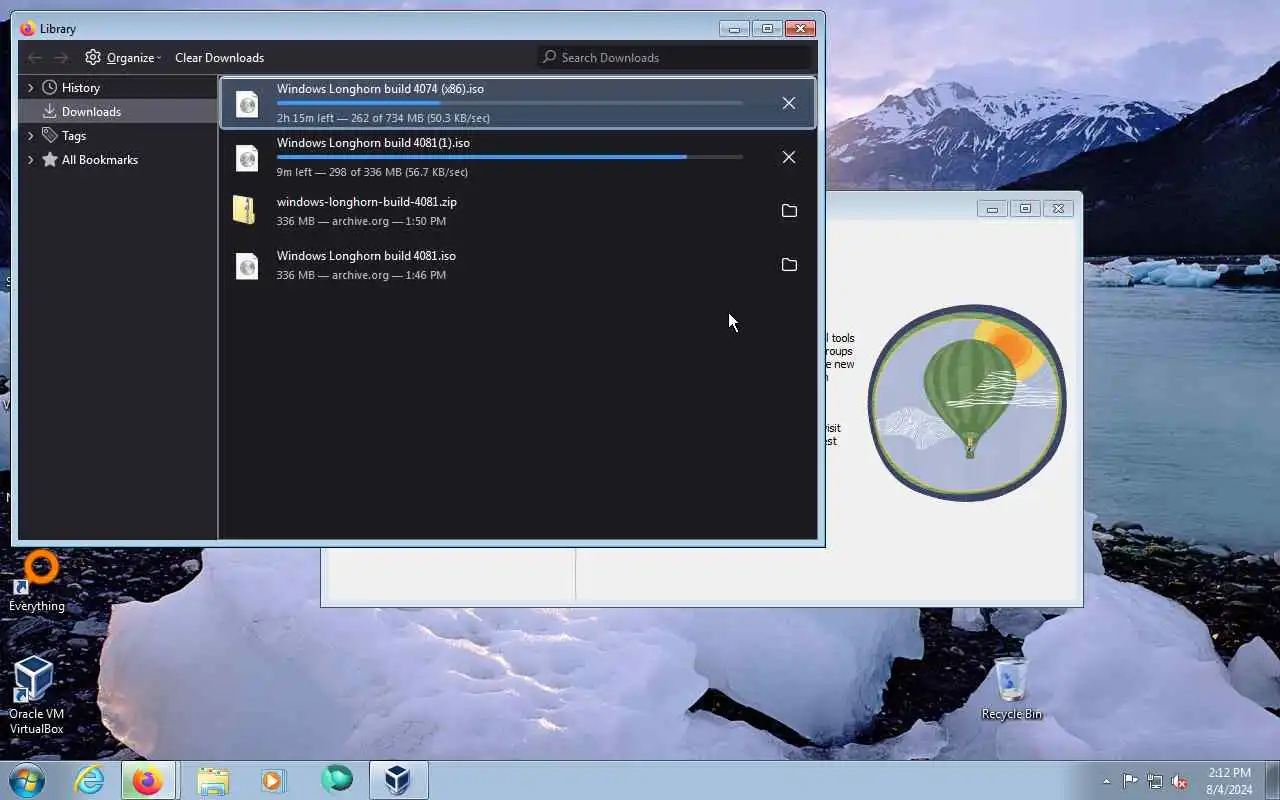
Task: Focus the Search Downloads field
Action: [x=674, y=57]
